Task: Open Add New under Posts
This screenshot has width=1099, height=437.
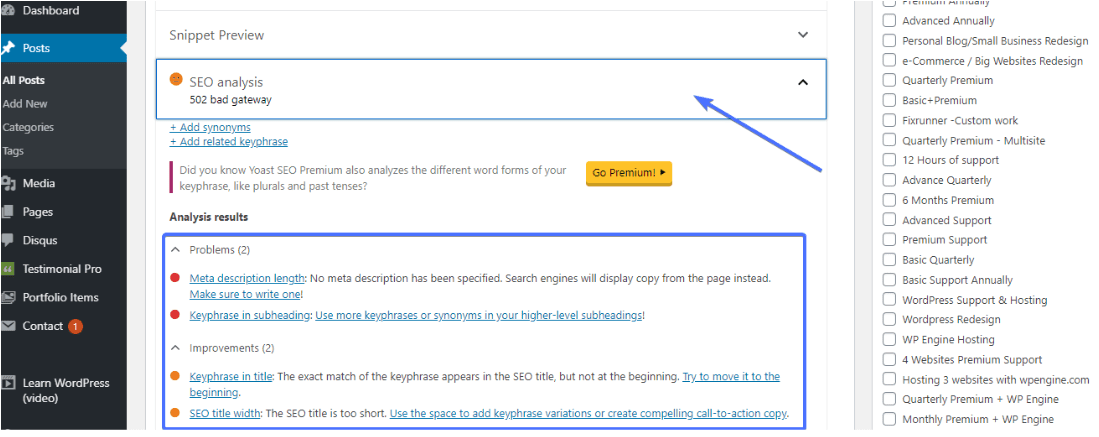Action: coord(25,104)
